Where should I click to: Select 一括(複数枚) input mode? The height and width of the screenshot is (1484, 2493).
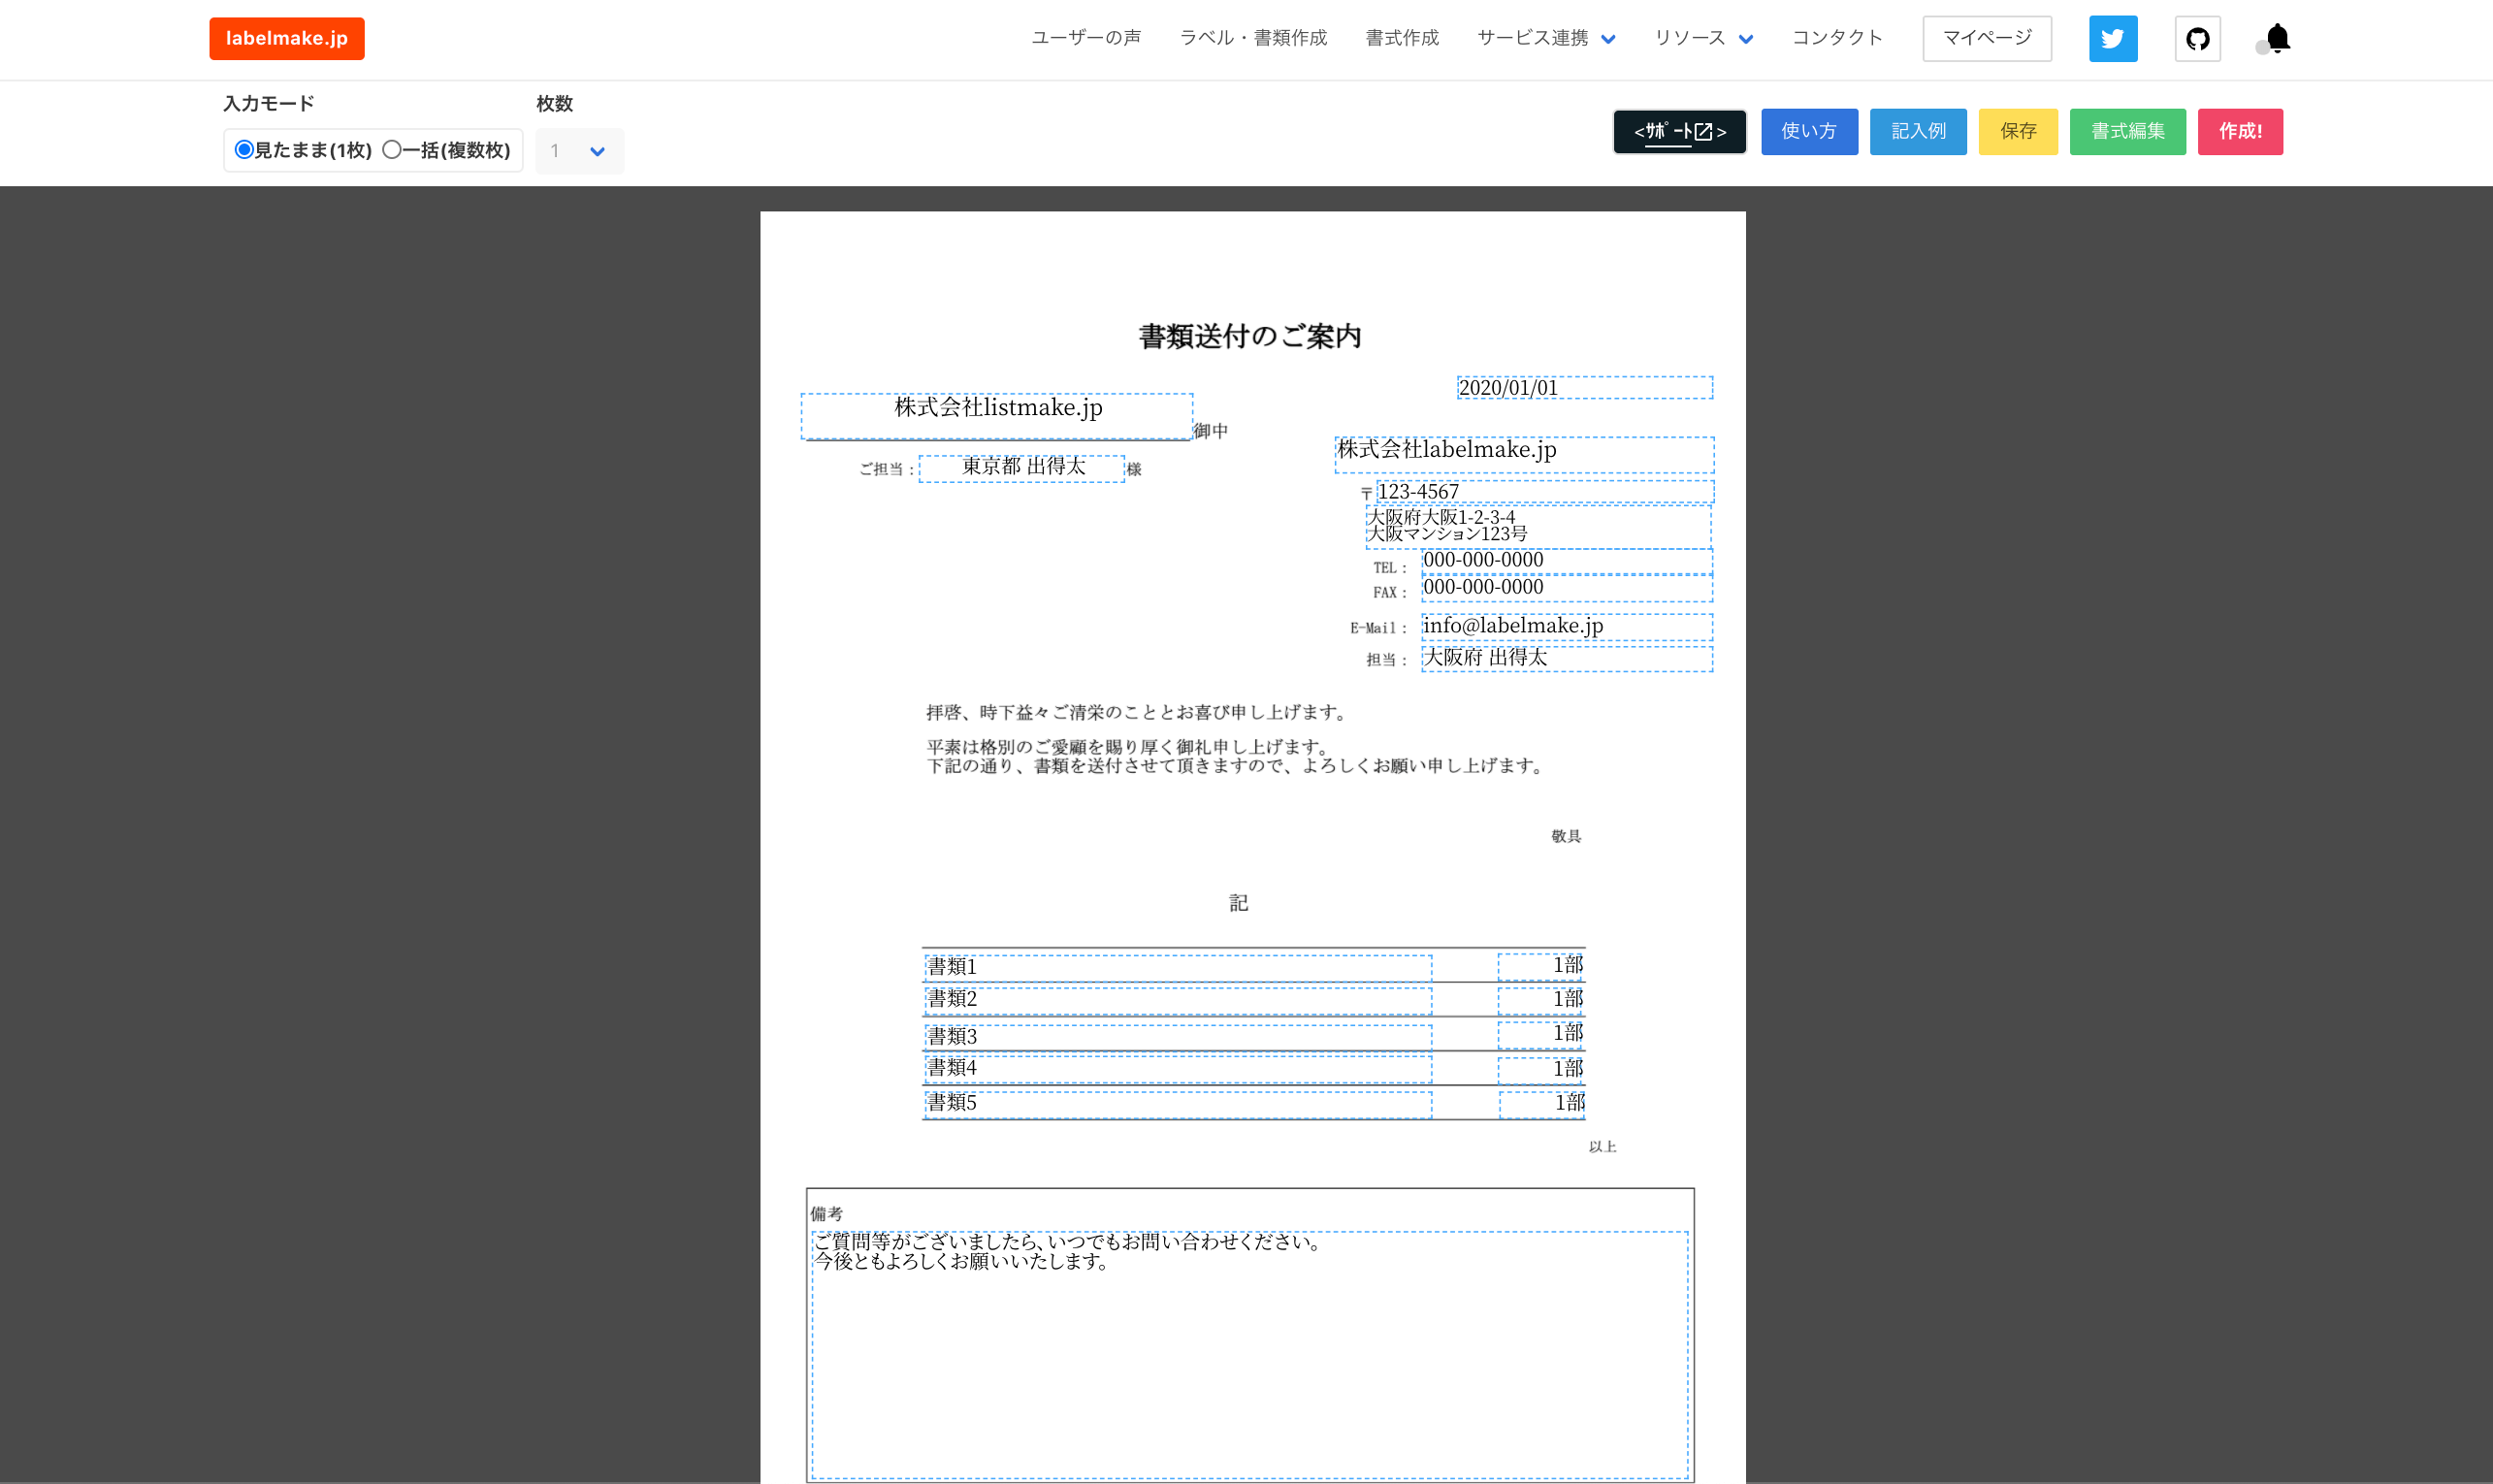tap(392, 150)
